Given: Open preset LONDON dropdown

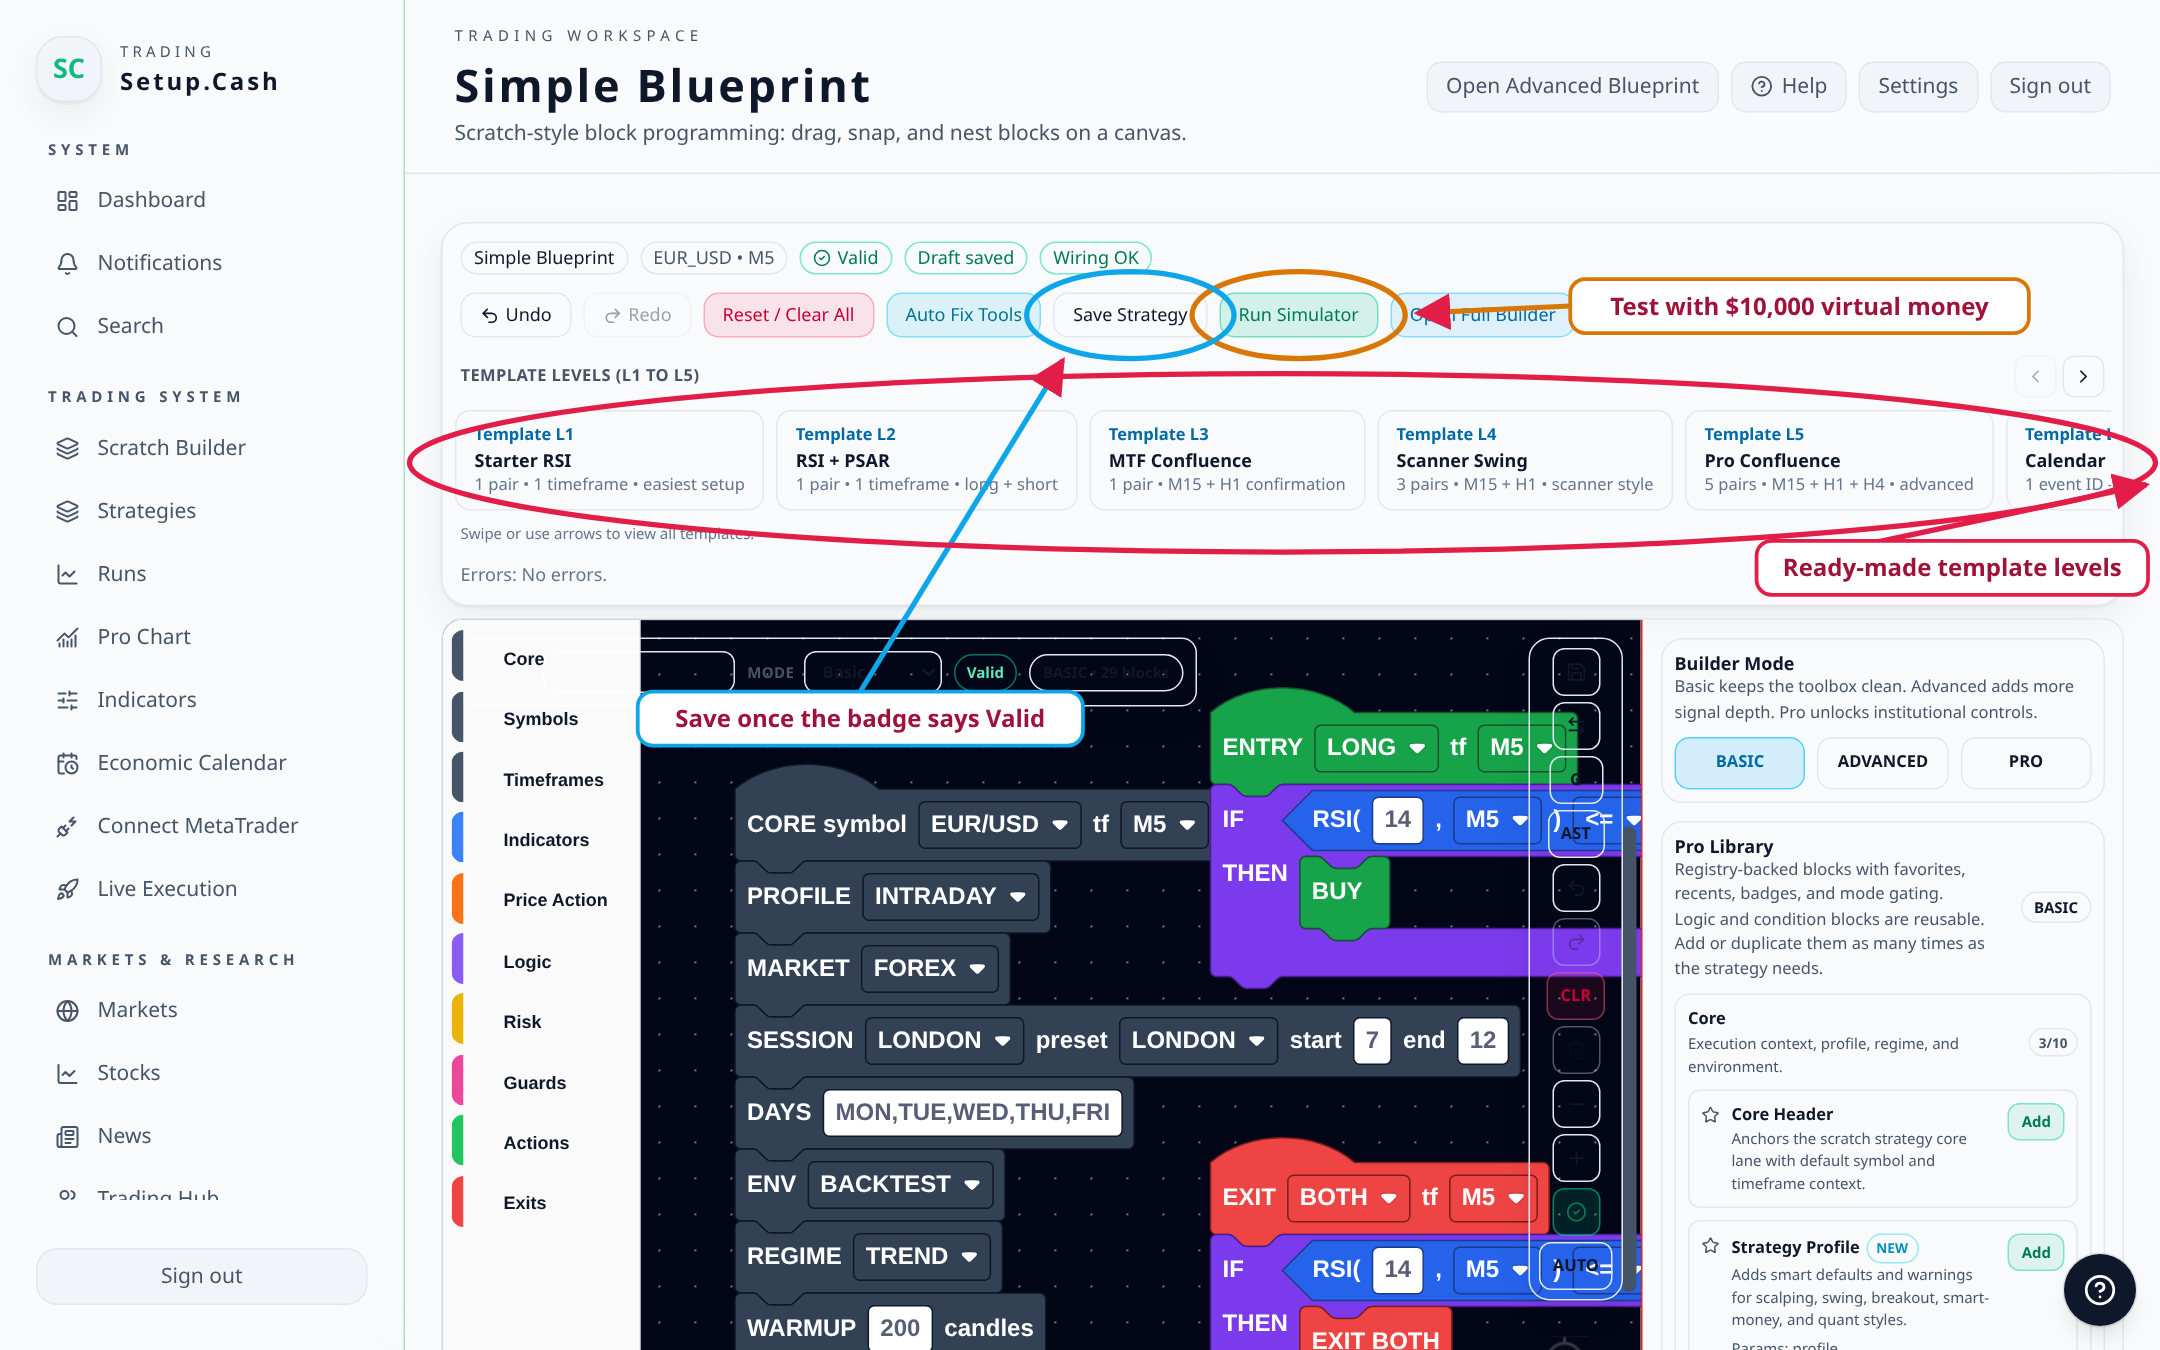Looking at the screenshot, I should 1197,1041.
